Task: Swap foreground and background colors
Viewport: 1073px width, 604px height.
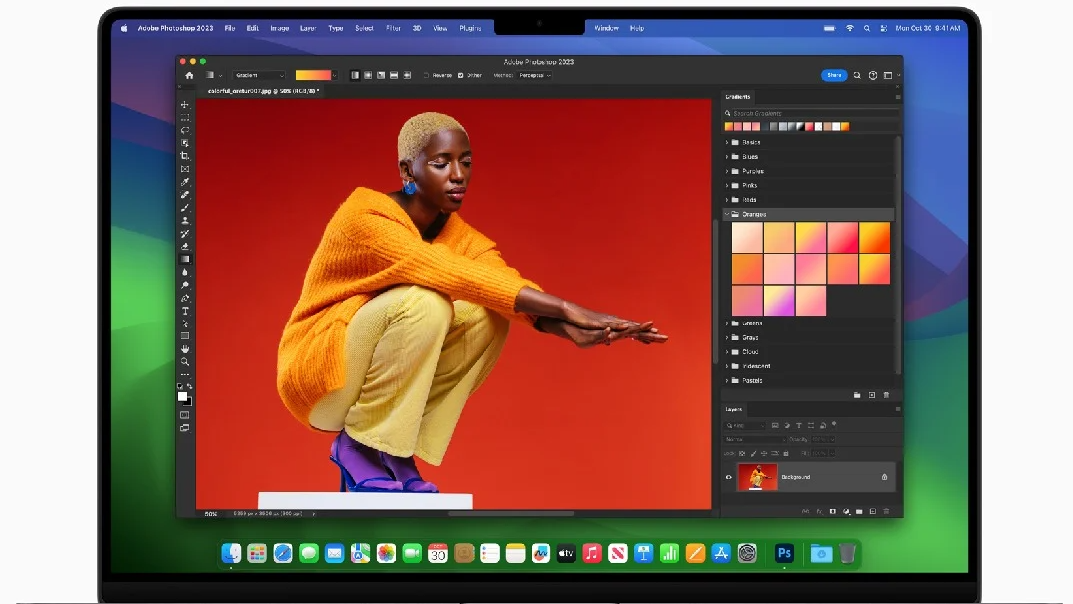Action: [190, 386]
